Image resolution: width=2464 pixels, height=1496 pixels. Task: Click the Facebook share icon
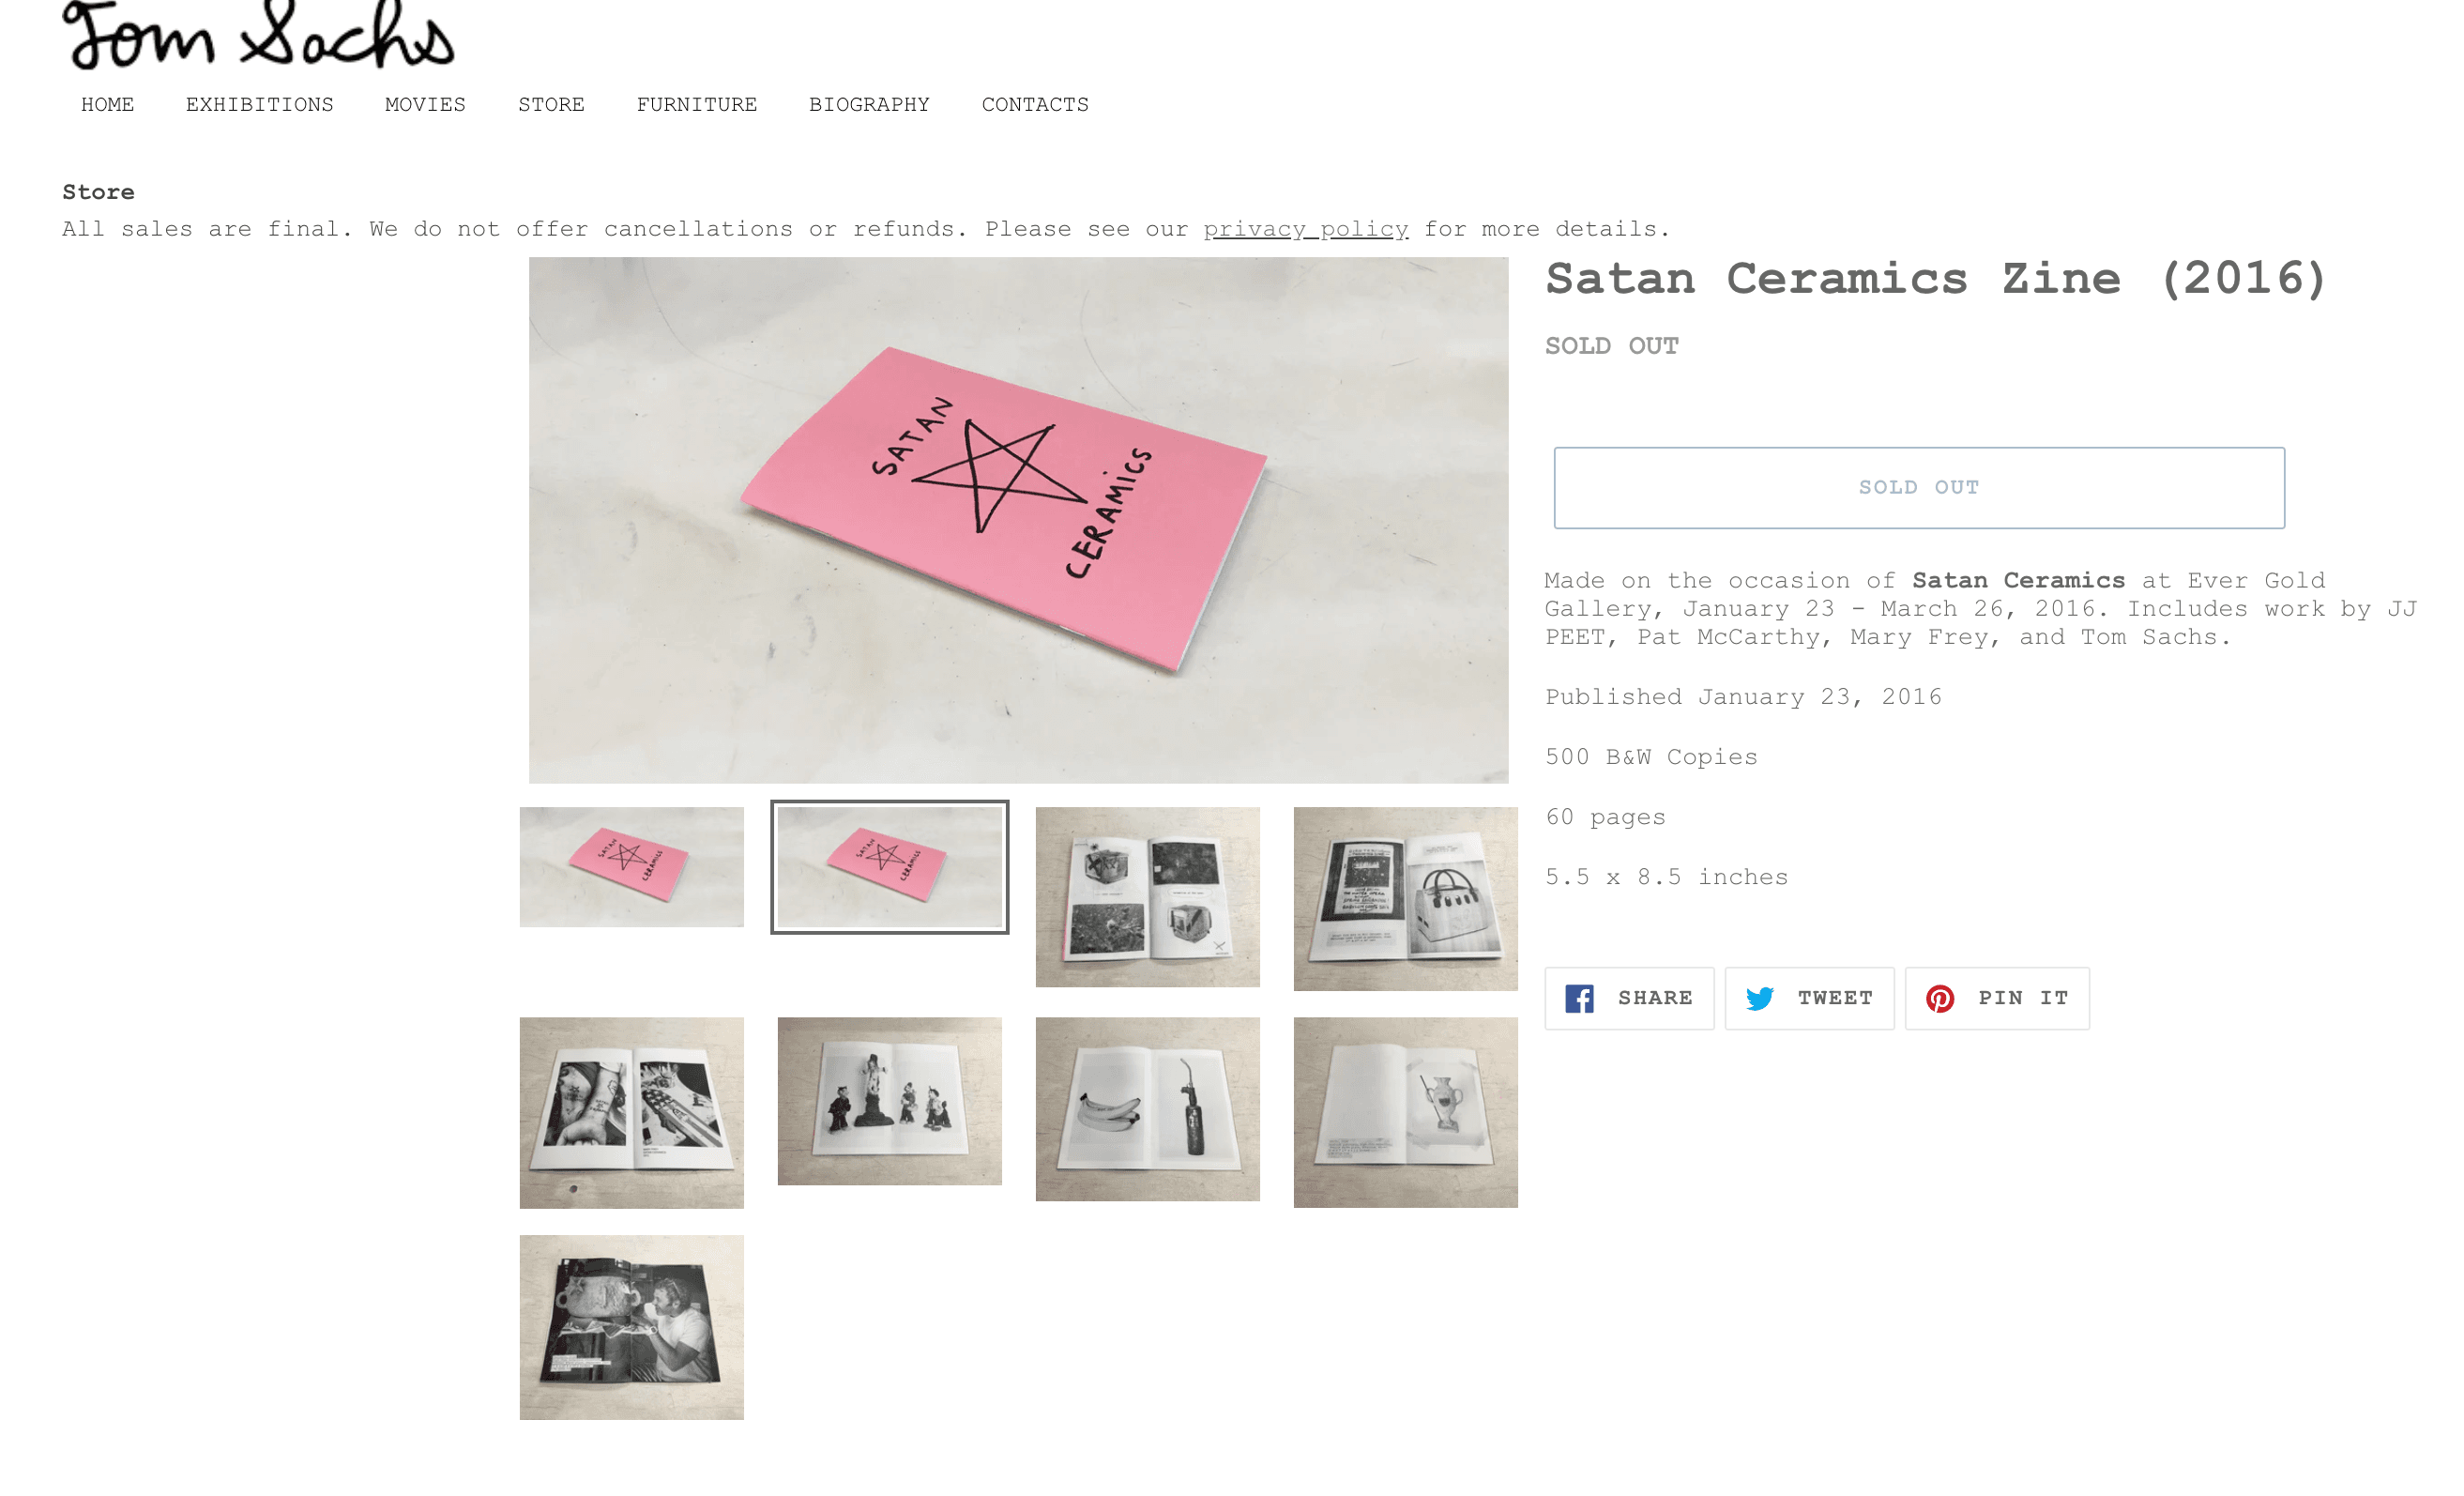pos(1579,998)
